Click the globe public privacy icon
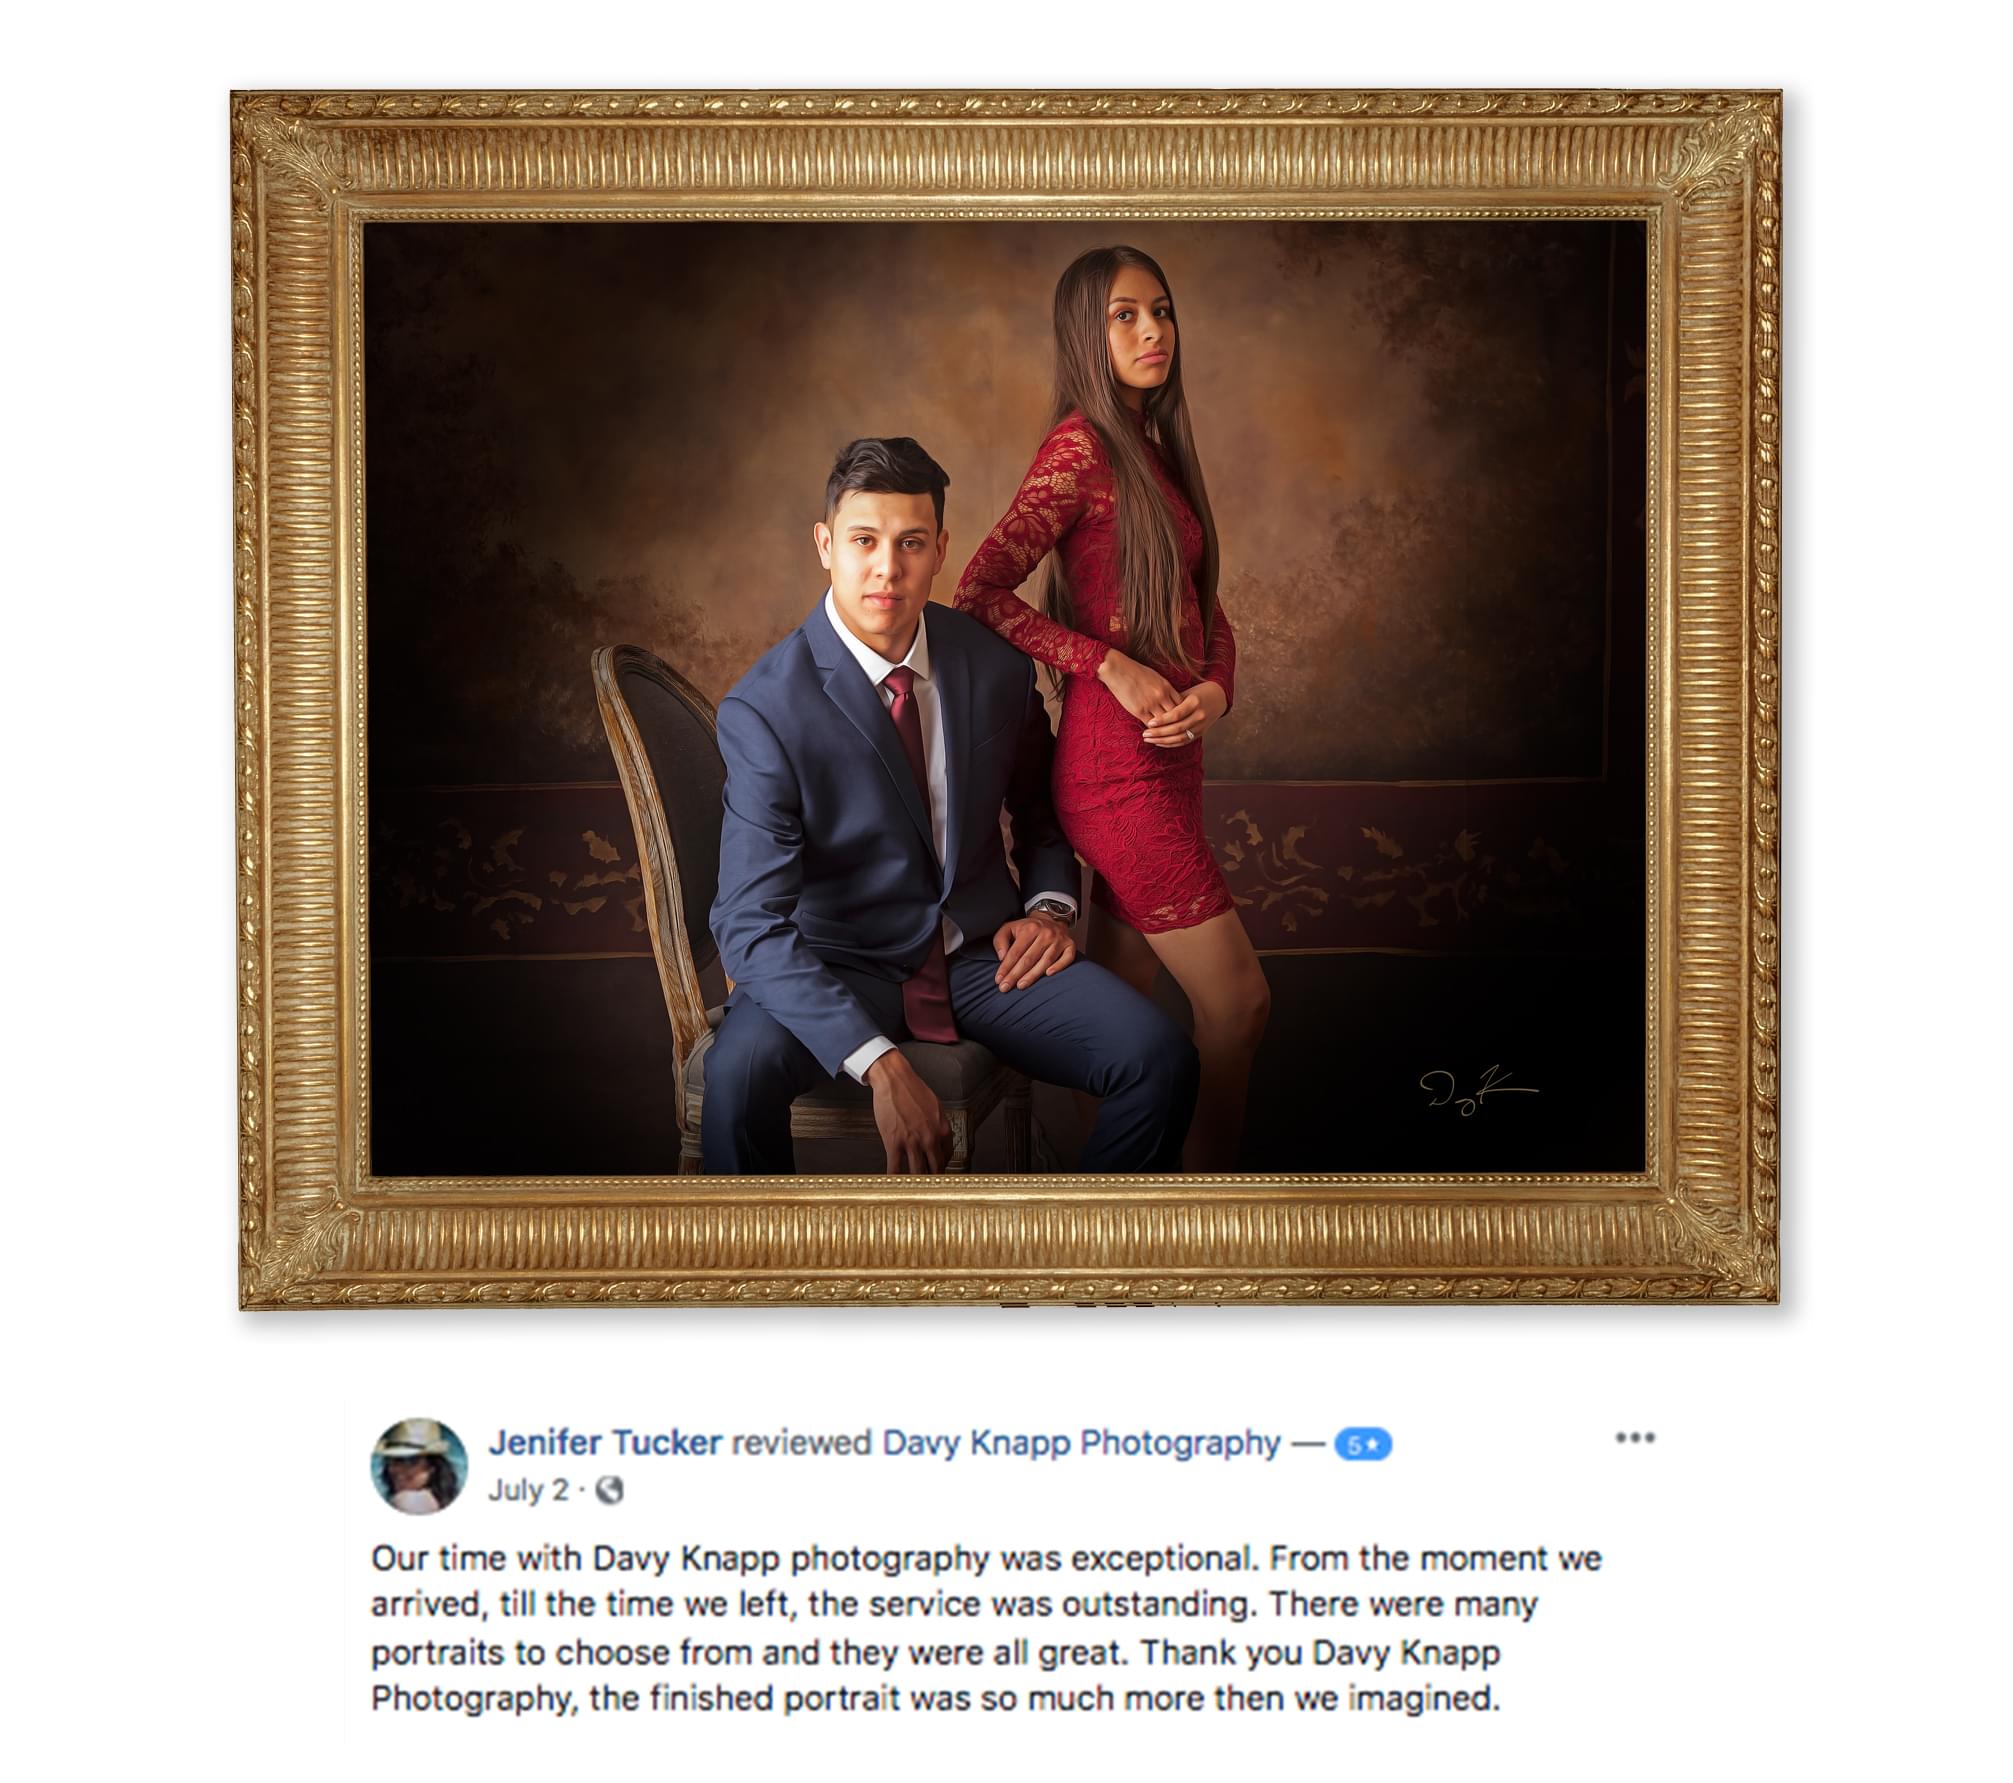Screen dimensions: 2013x1783 [x=609, y=1490]
